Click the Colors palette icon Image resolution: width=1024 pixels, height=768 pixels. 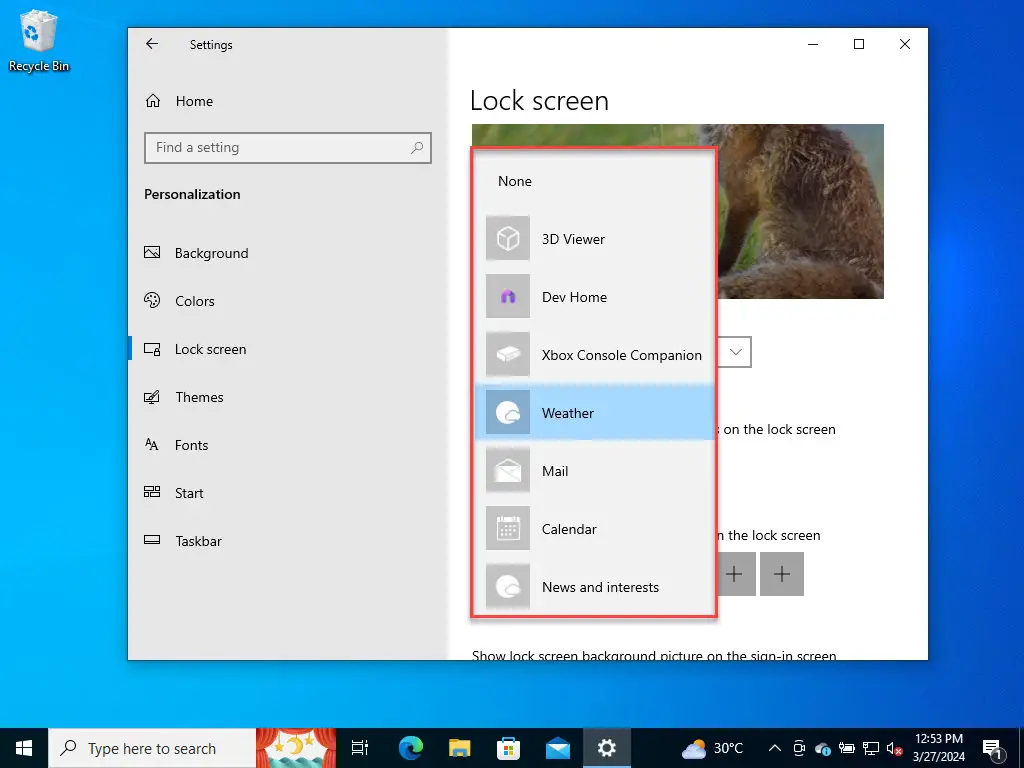(152, 300)
